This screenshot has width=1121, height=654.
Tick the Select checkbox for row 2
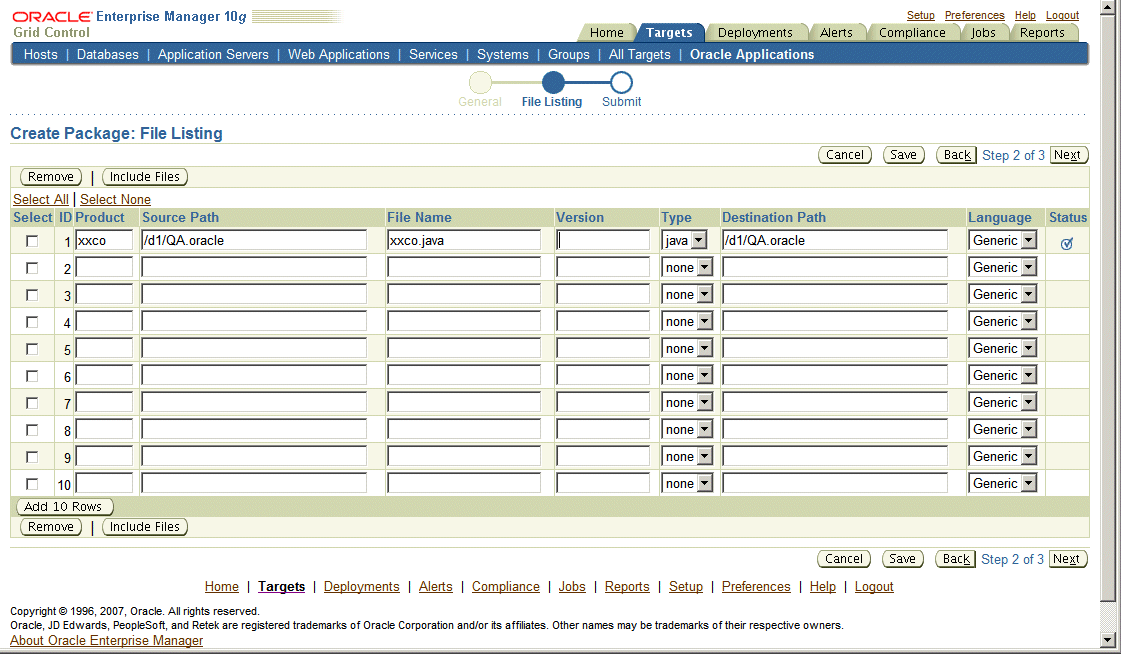[32, 268]
